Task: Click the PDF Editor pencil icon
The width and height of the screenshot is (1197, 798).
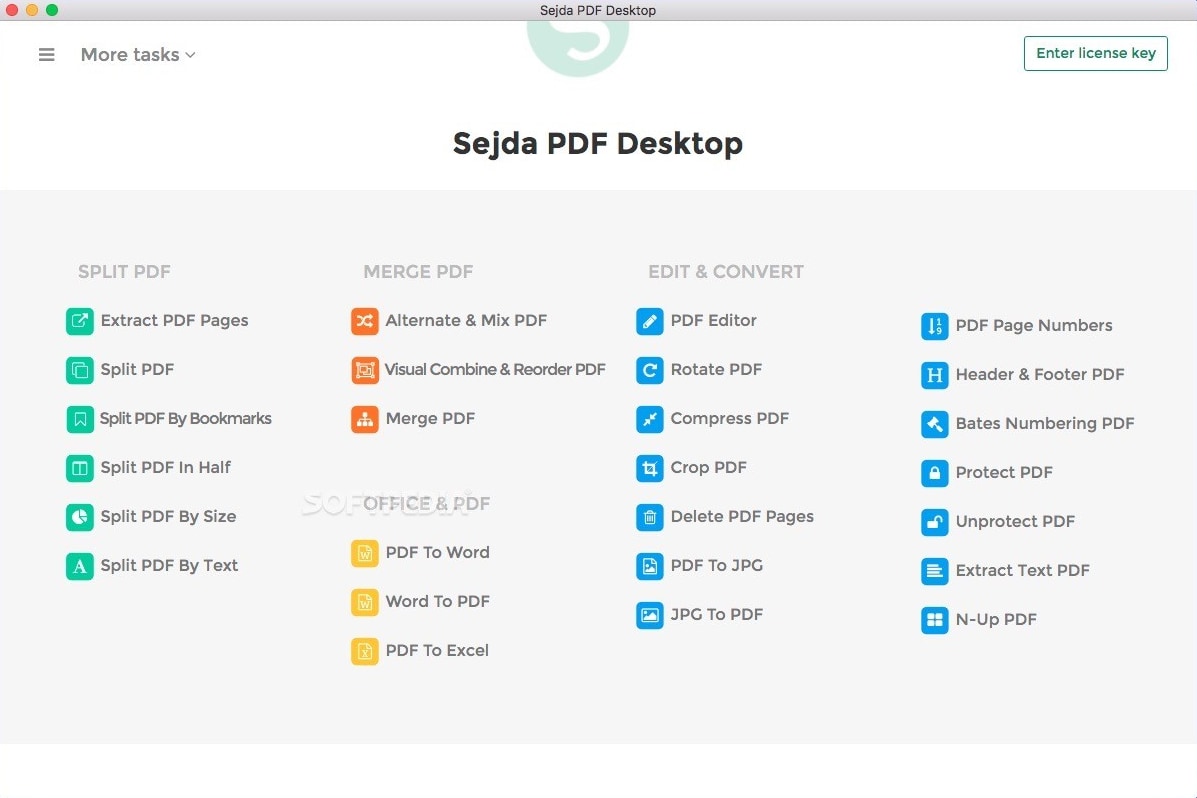Action: [x=650, y=321]
